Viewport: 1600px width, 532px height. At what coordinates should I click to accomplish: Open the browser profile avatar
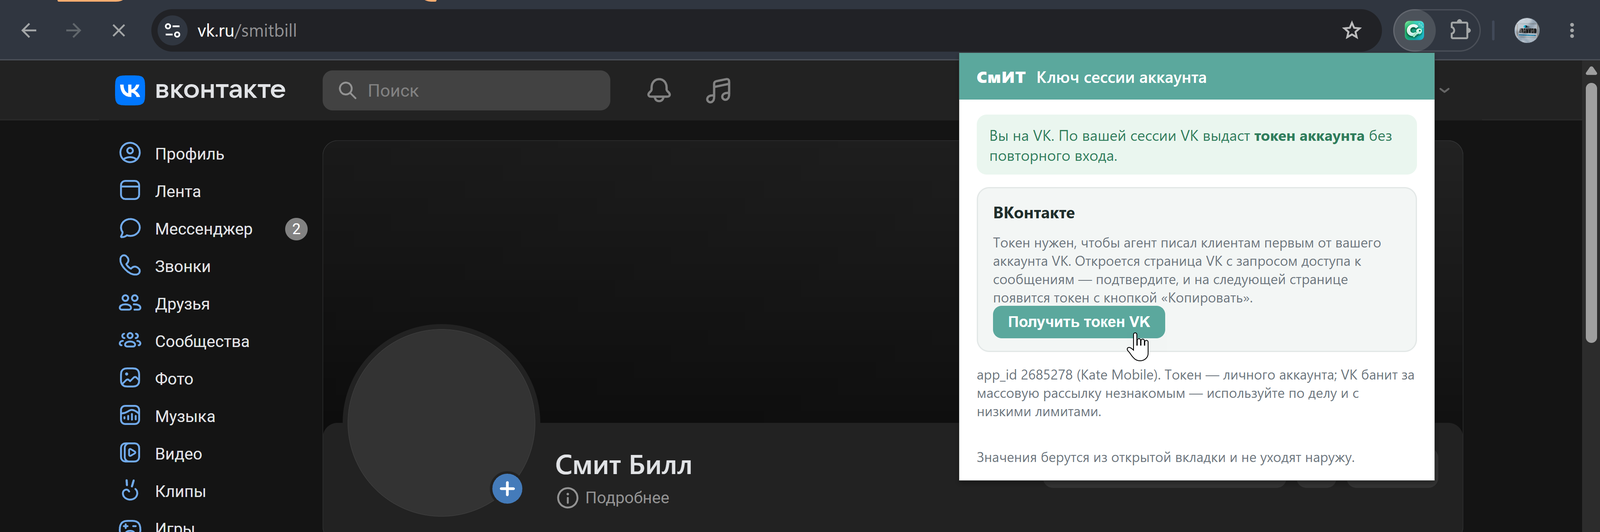pyautogui.click(x=1527, y=31)
